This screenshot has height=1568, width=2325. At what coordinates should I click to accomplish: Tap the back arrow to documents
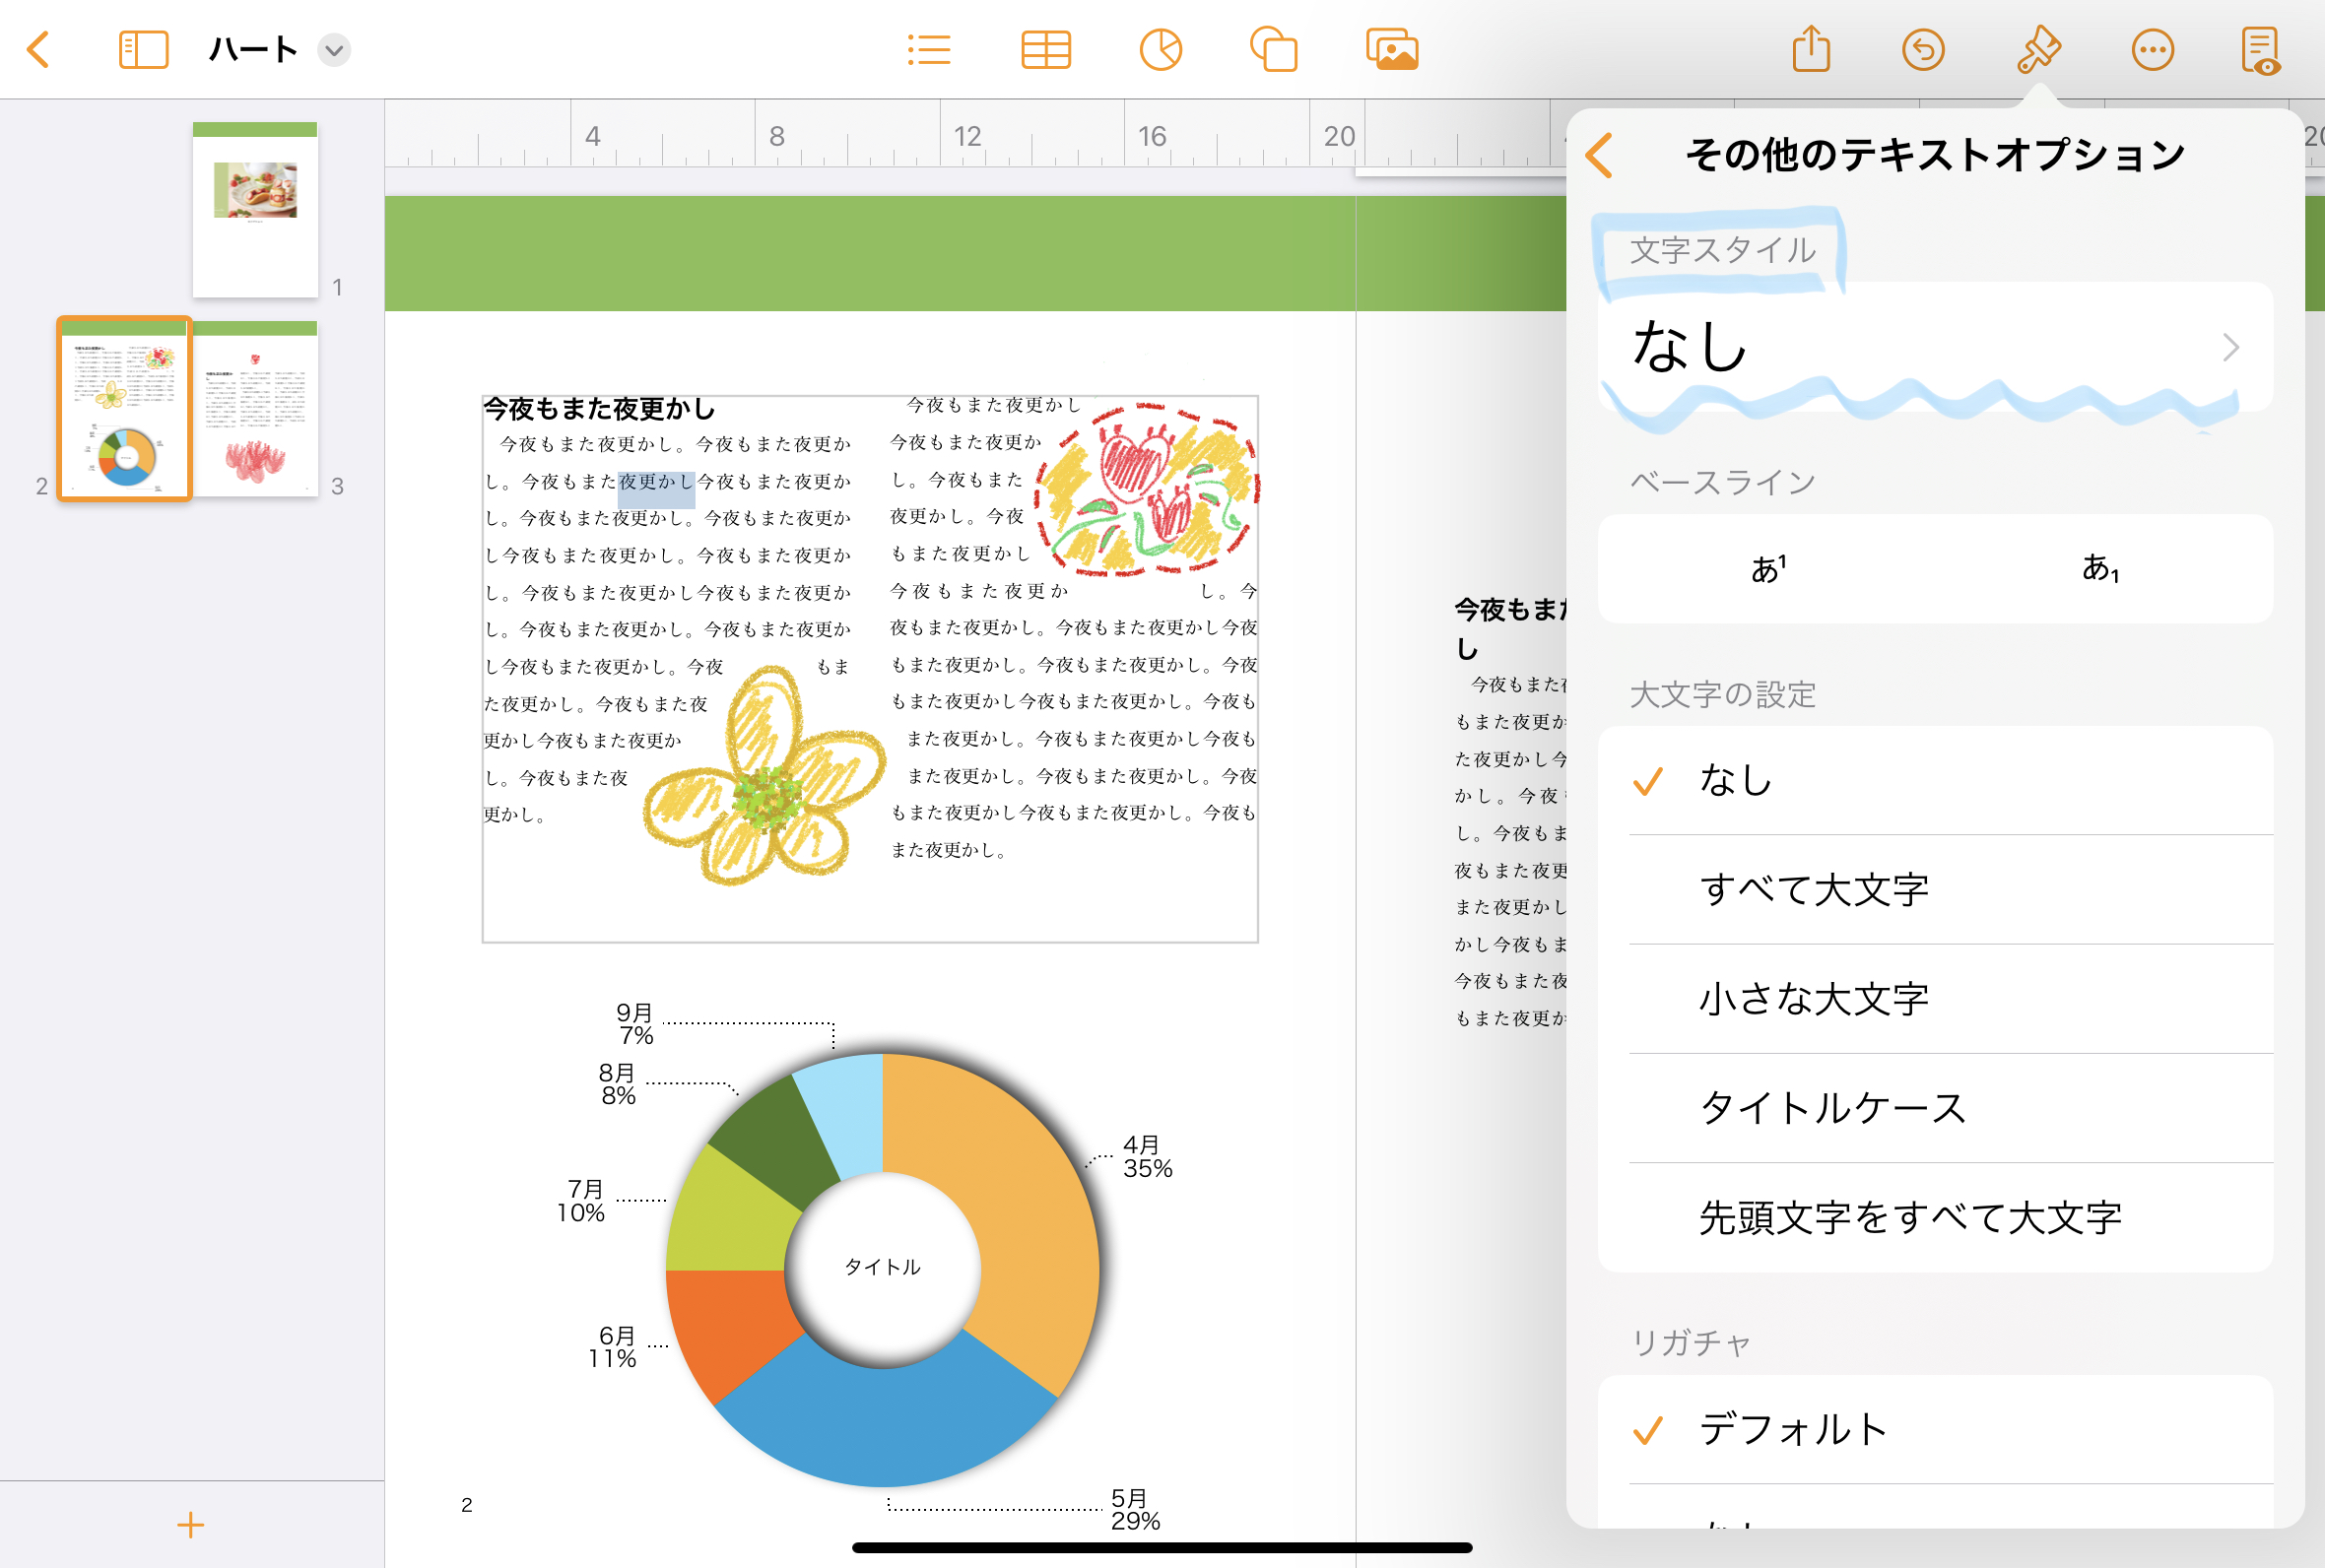[x=38, y=49]
